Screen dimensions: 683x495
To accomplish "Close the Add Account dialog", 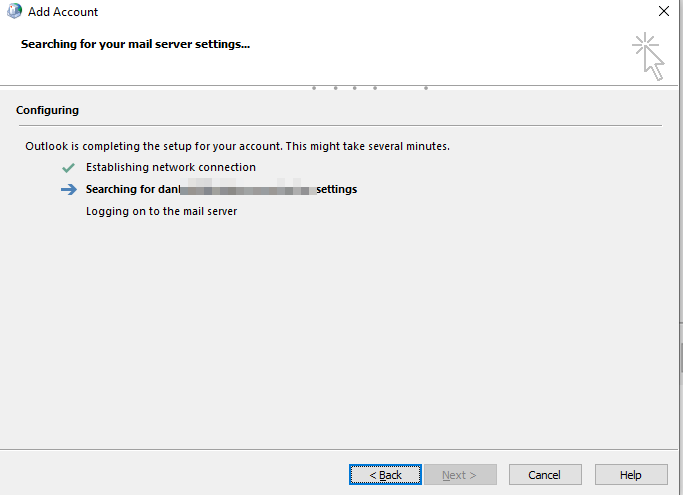I will click(664, 12).
